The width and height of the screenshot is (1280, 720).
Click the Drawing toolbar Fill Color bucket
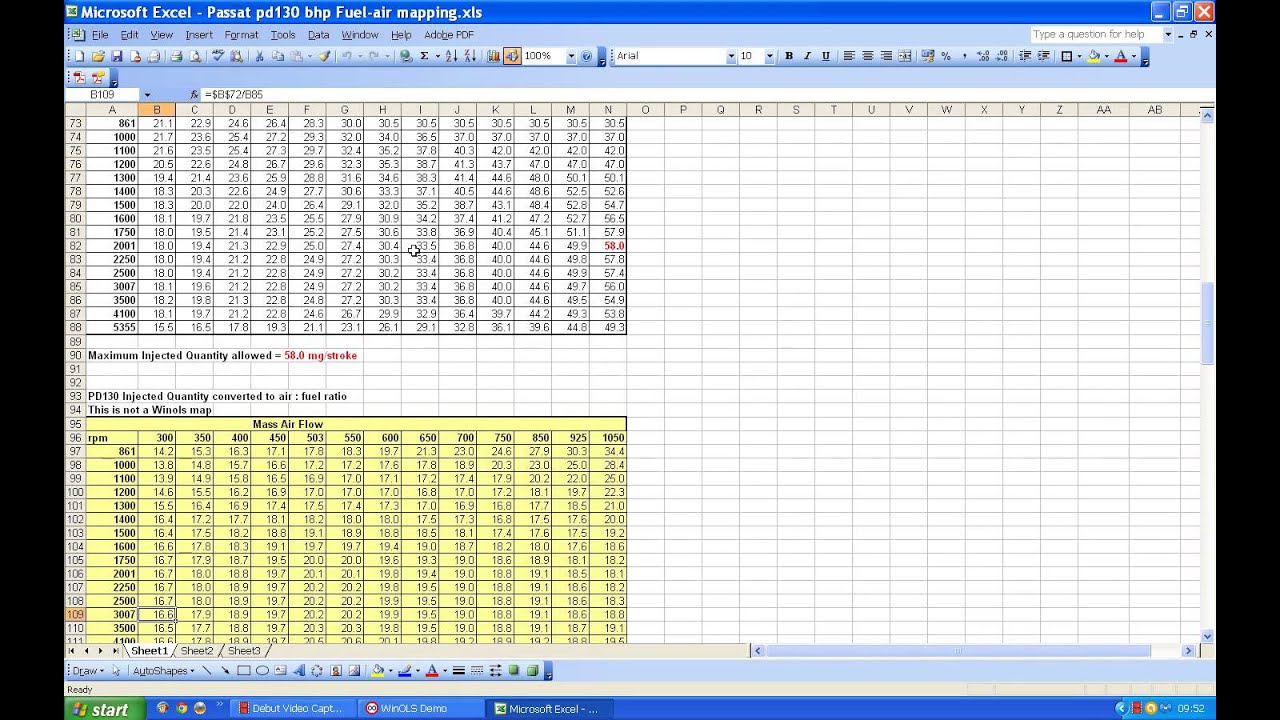click(x=378, y=671)
